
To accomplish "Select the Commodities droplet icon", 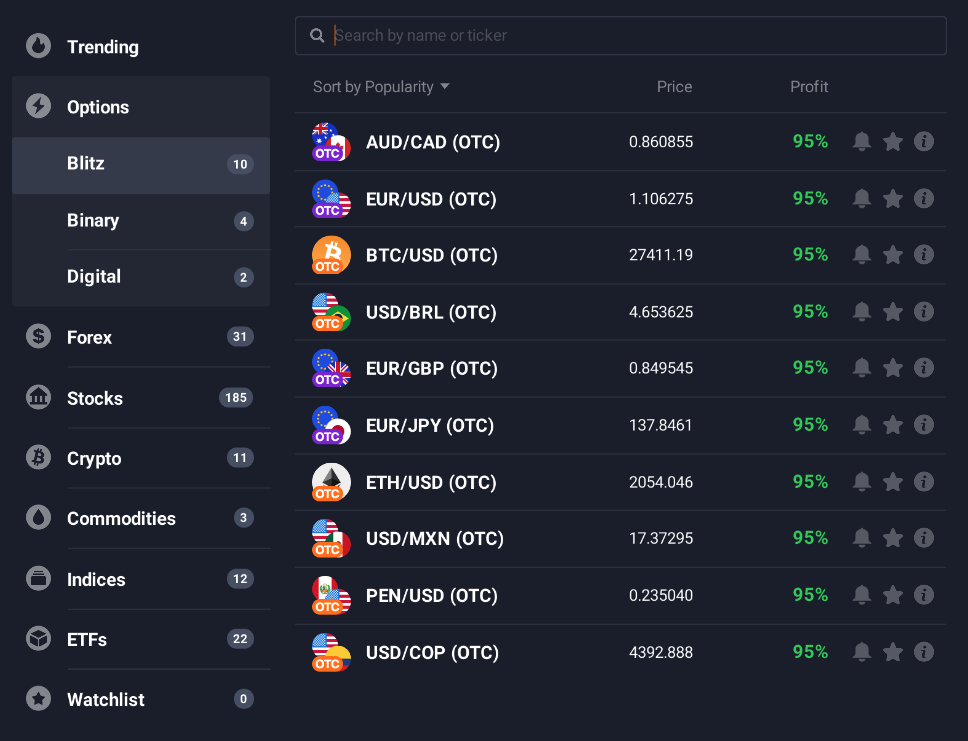I will (38, 518).
